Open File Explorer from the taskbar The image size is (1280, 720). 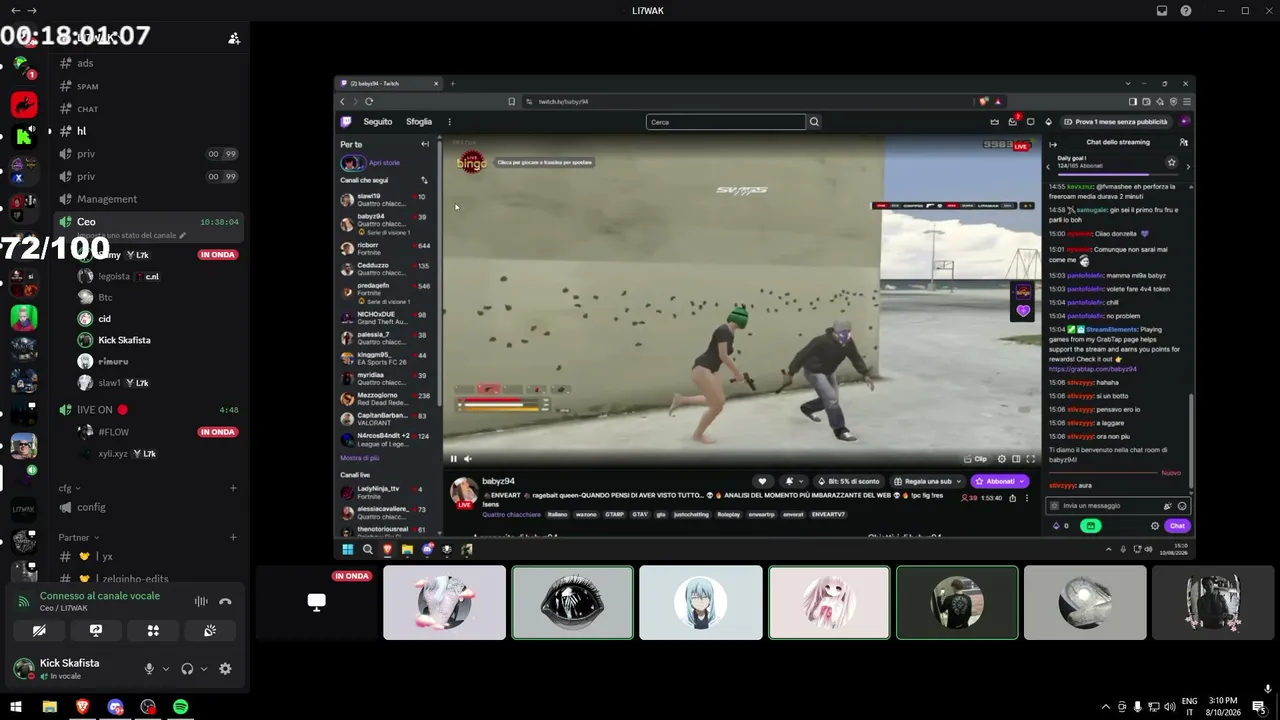(x=49, y=707)
